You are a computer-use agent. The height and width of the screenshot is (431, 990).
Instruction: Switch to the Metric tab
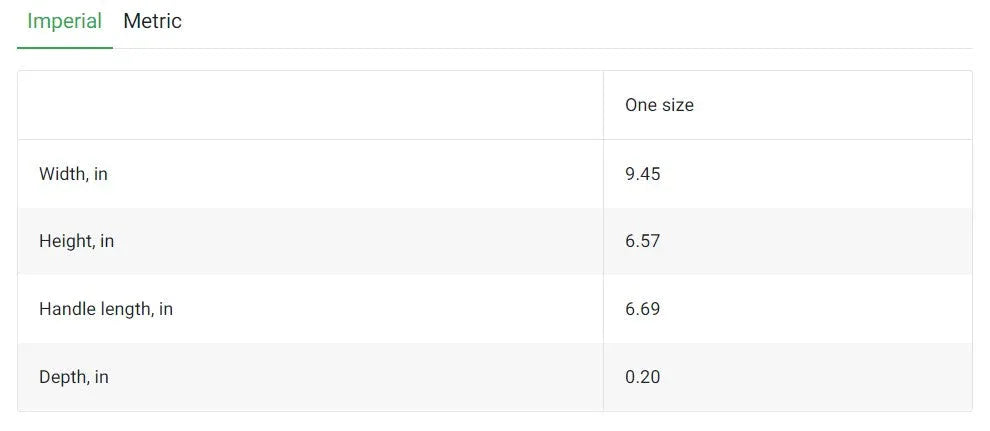152,21
